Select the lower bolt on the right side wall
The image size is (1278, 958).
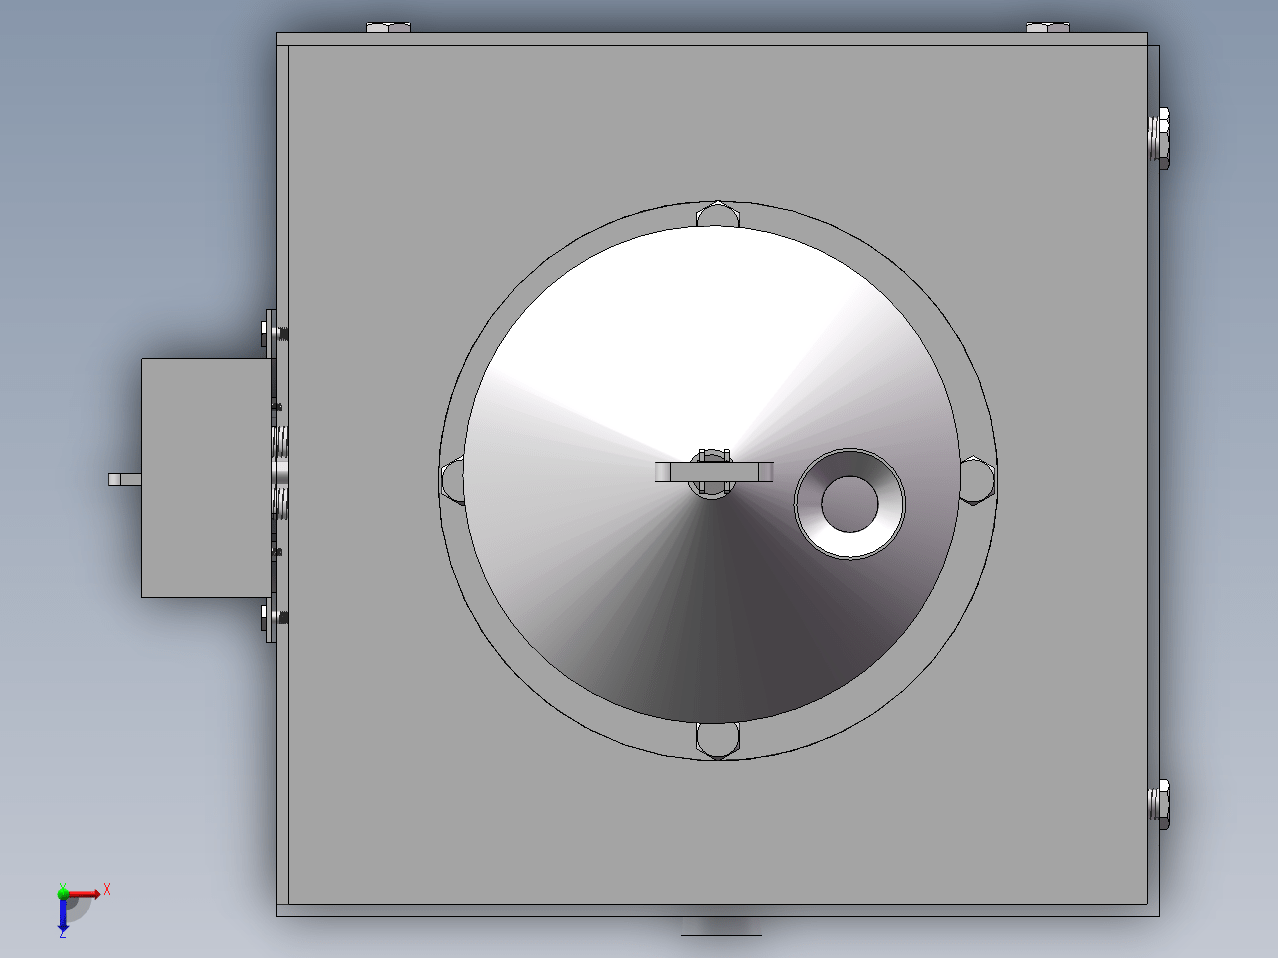pos(1160,804)
